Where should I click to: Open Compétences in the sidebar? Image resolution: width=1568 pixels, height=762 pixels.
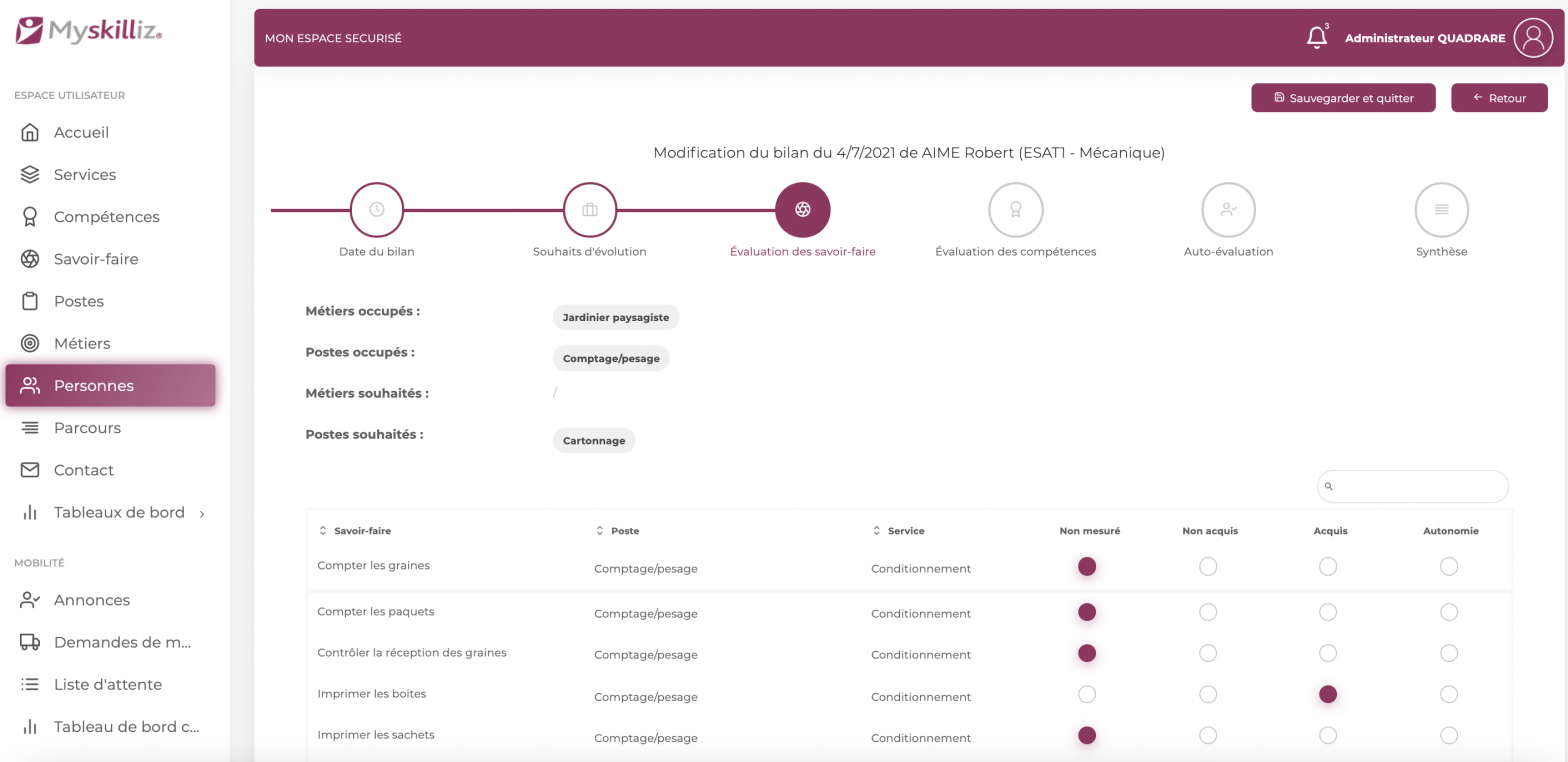[x=106, y=217]
